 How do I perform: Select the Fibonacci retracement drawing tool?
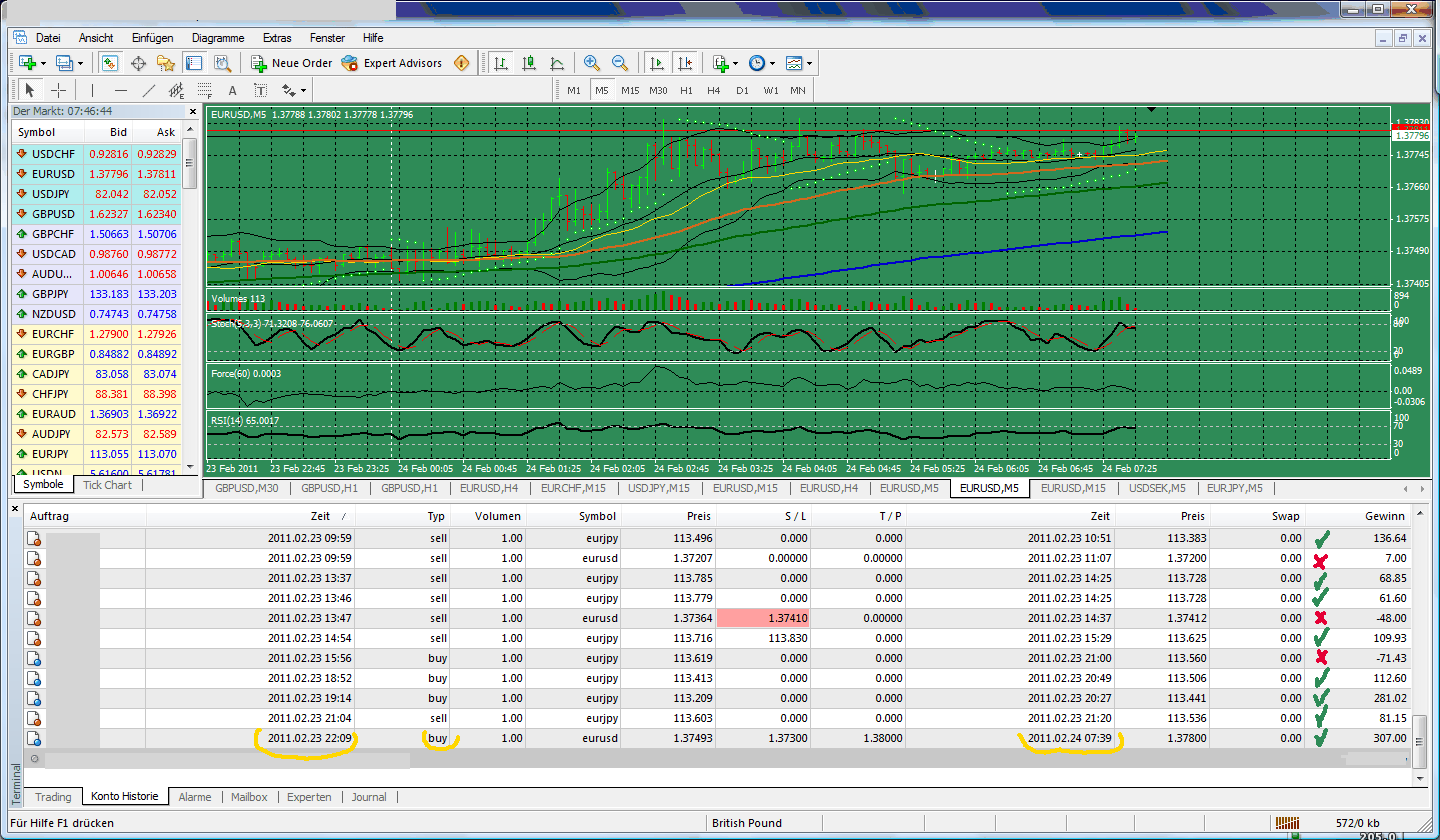pyautogui.click(x=203, y=90)
